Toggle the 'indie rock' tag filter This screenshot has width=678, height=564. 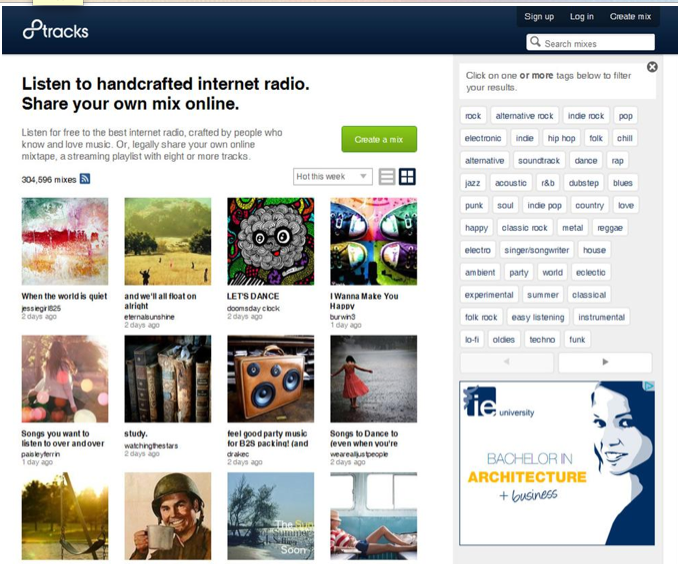[x=586, y=116]
